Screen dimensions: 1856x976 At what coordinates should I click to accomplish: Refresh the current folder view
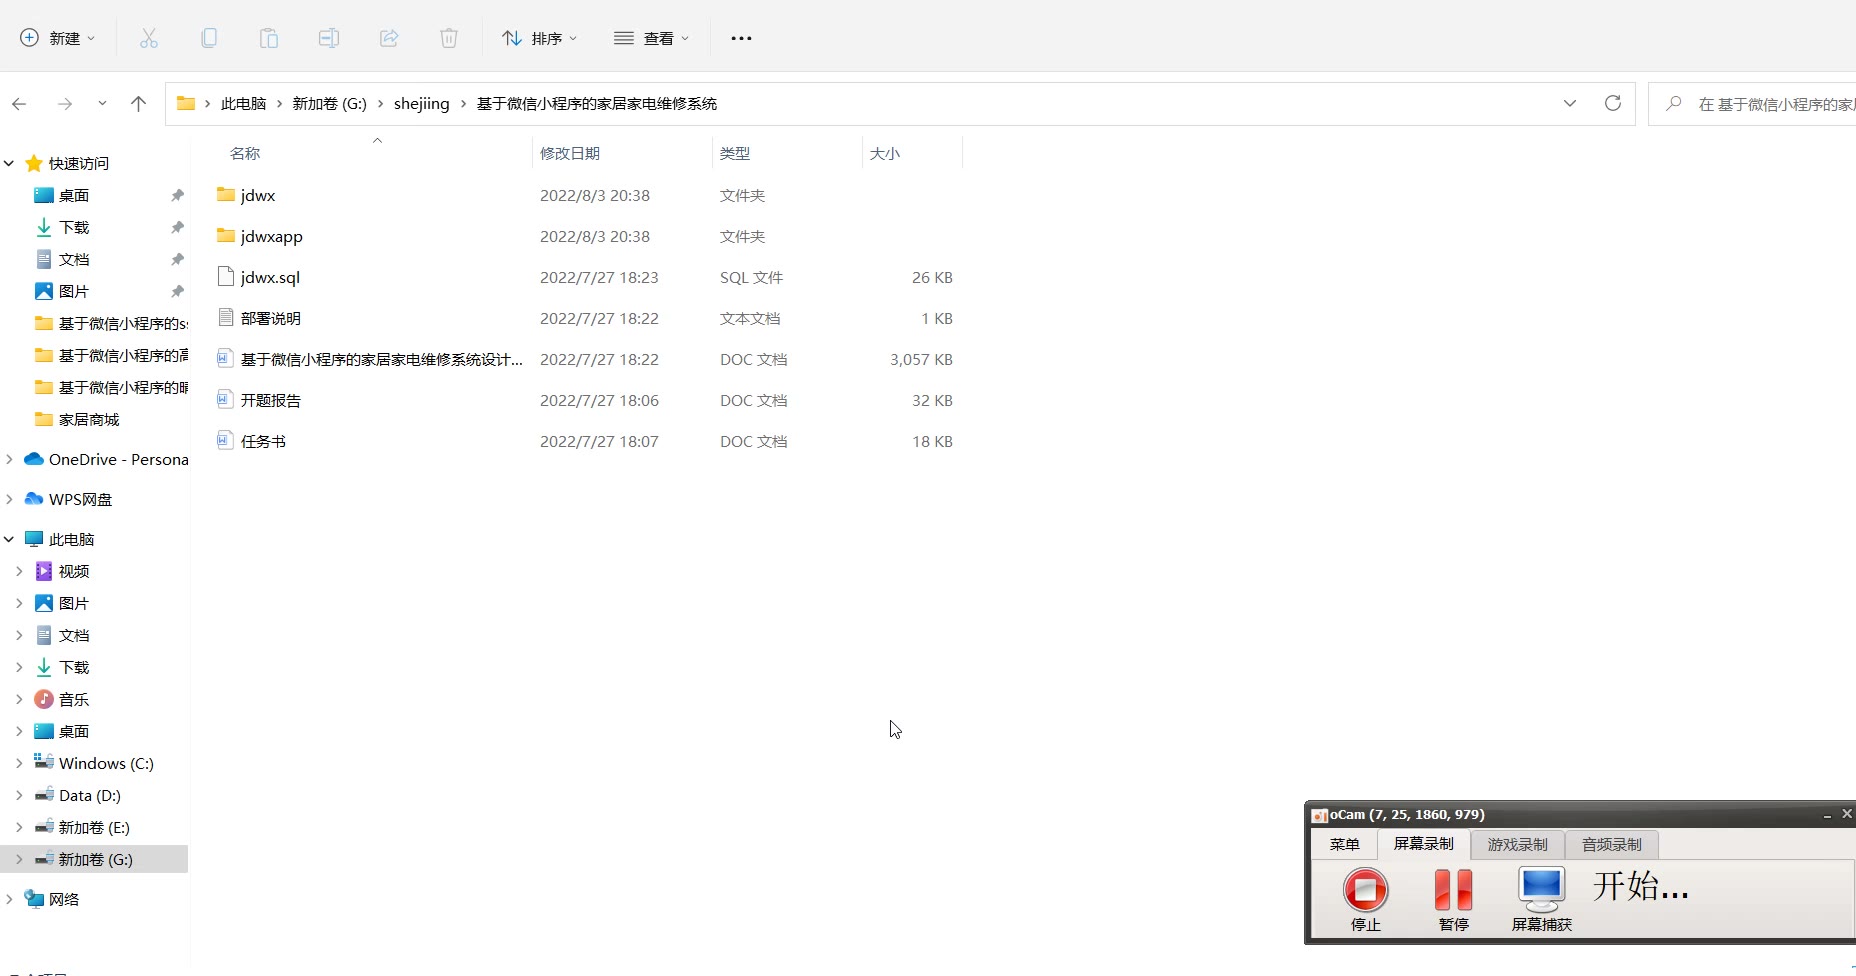(x=1612, y=103)
